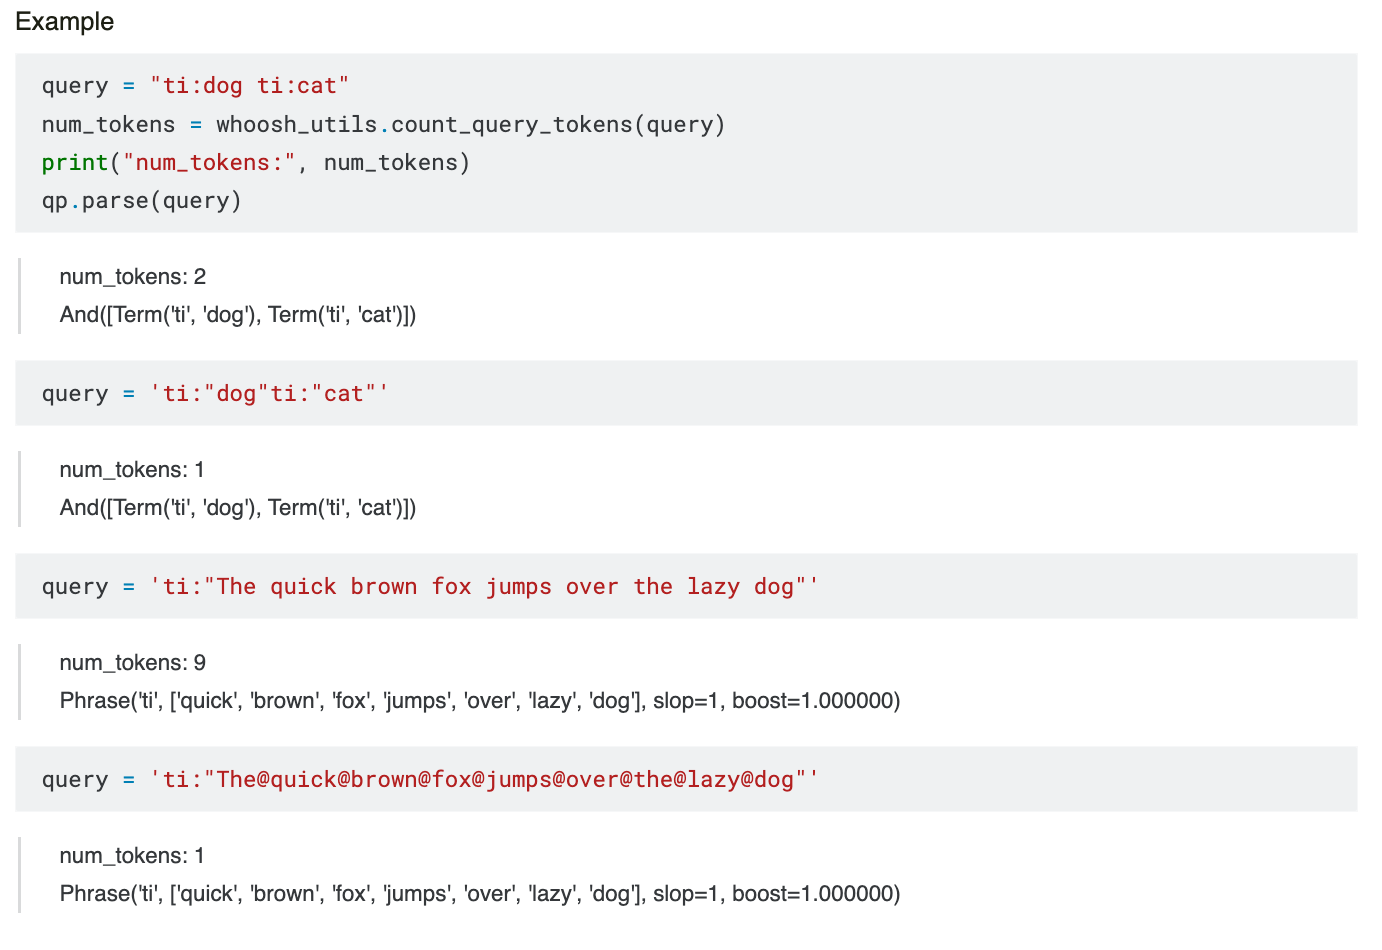Click the query variable name in the first code line

pos(75,86)
